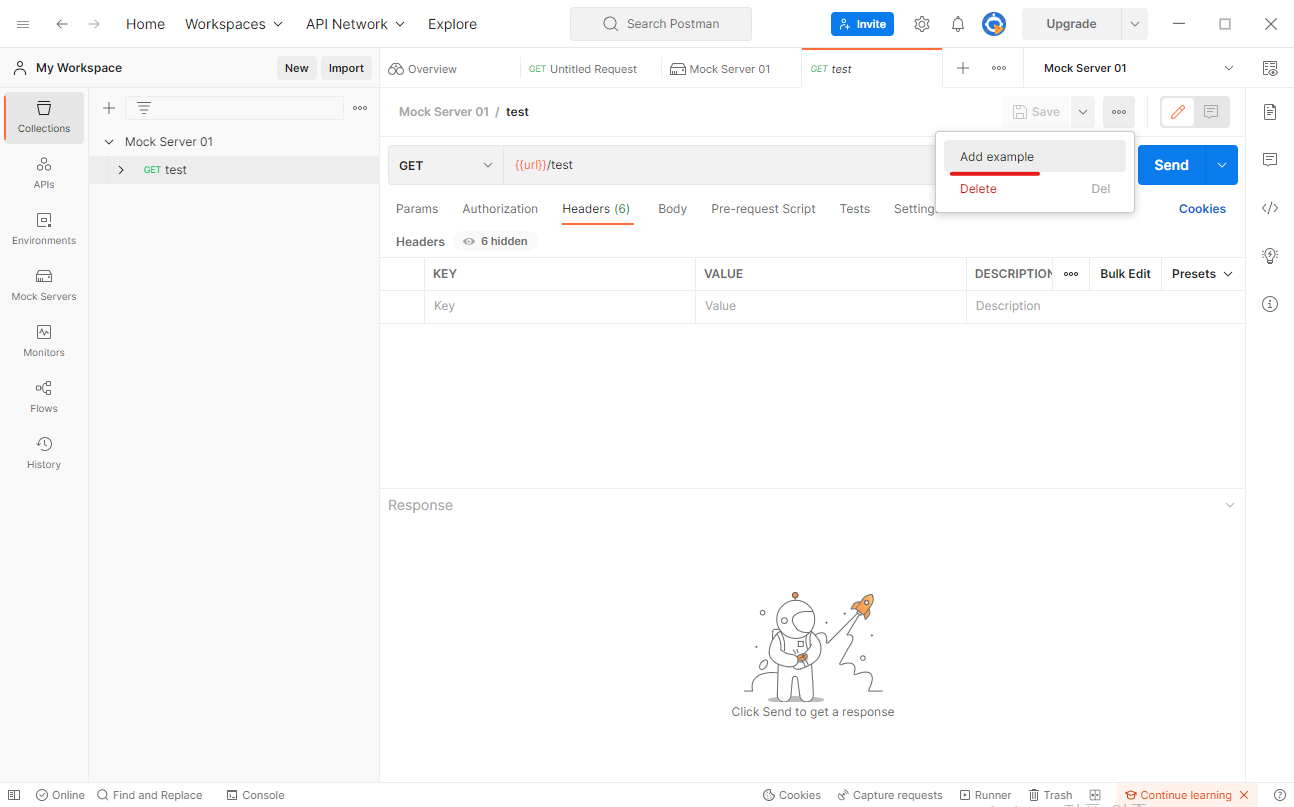Screen dimensions: 1294x807
Task: Open the GET method dropdown
Action: (x=446, y=165)
